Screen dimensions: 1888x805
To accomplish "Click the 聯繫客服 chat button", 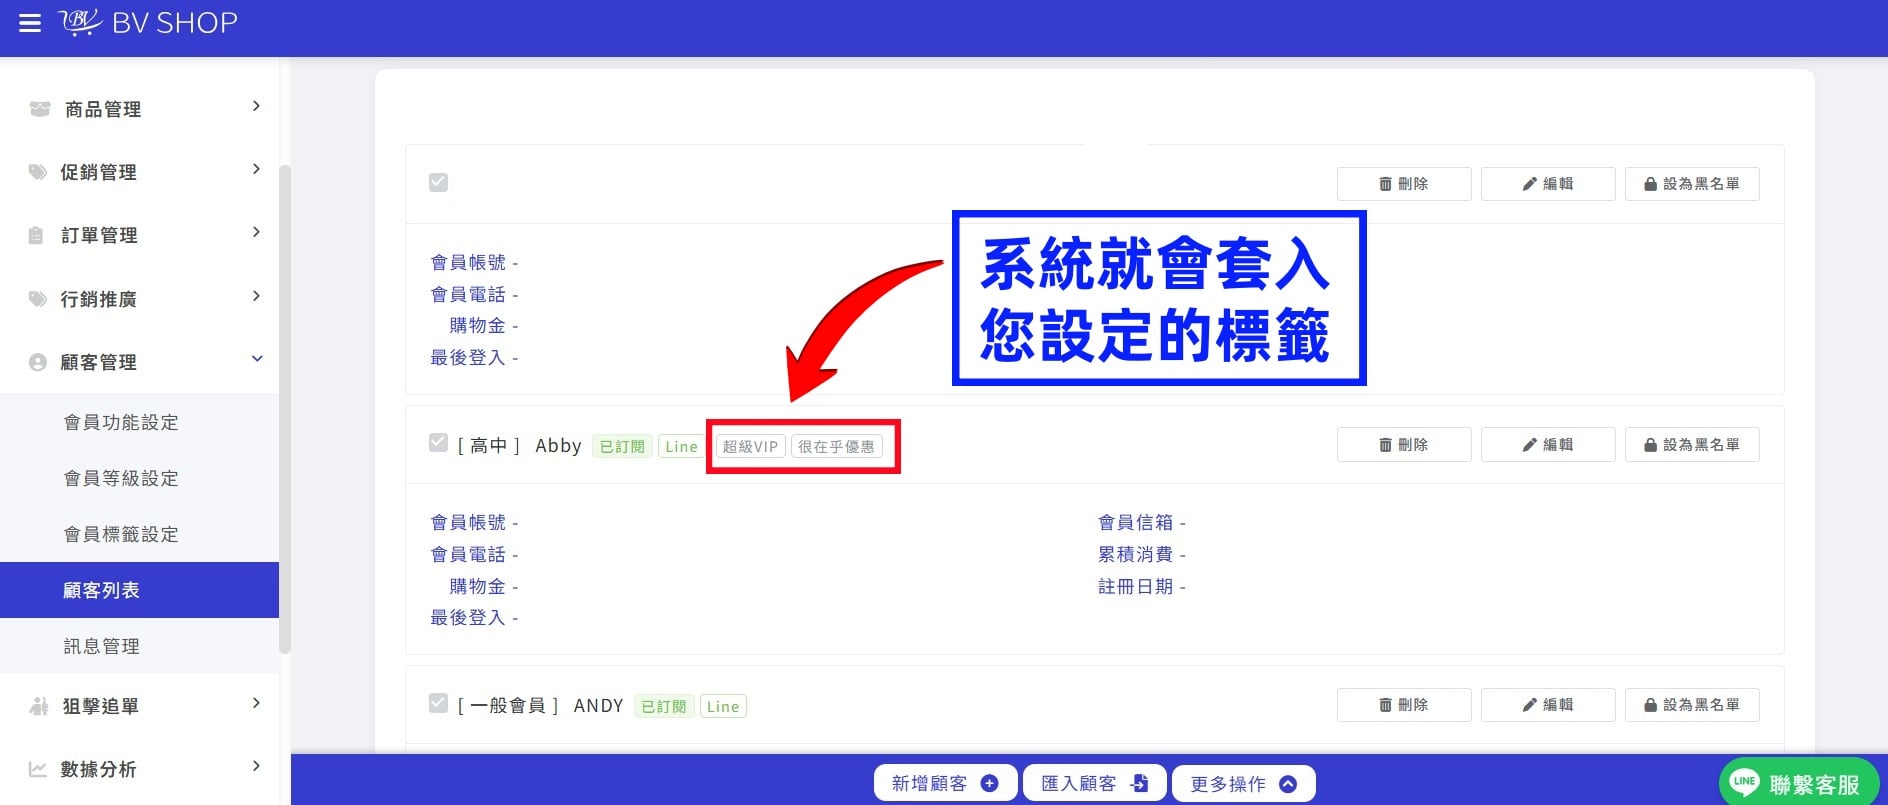I will 1799,782.
